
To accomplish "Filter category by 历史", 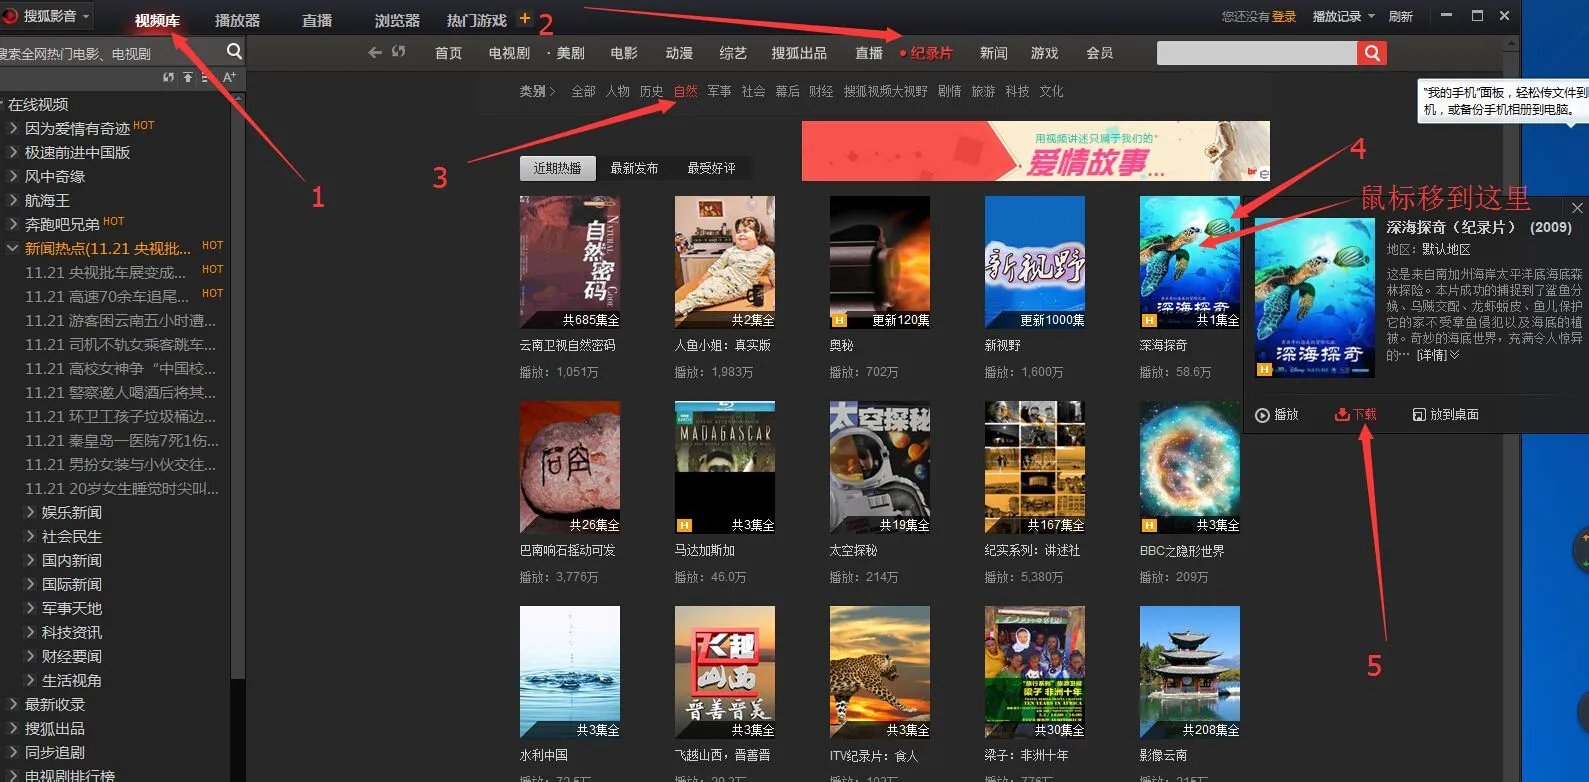I will tap(651, 91).
